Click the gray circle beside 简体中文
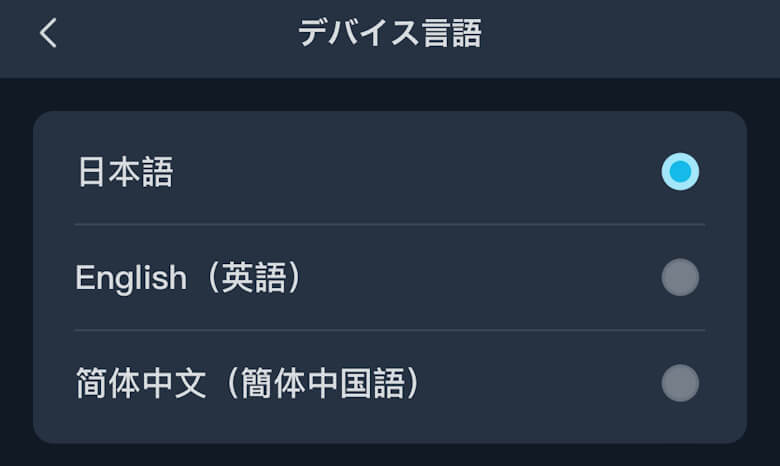 point(680,383)
